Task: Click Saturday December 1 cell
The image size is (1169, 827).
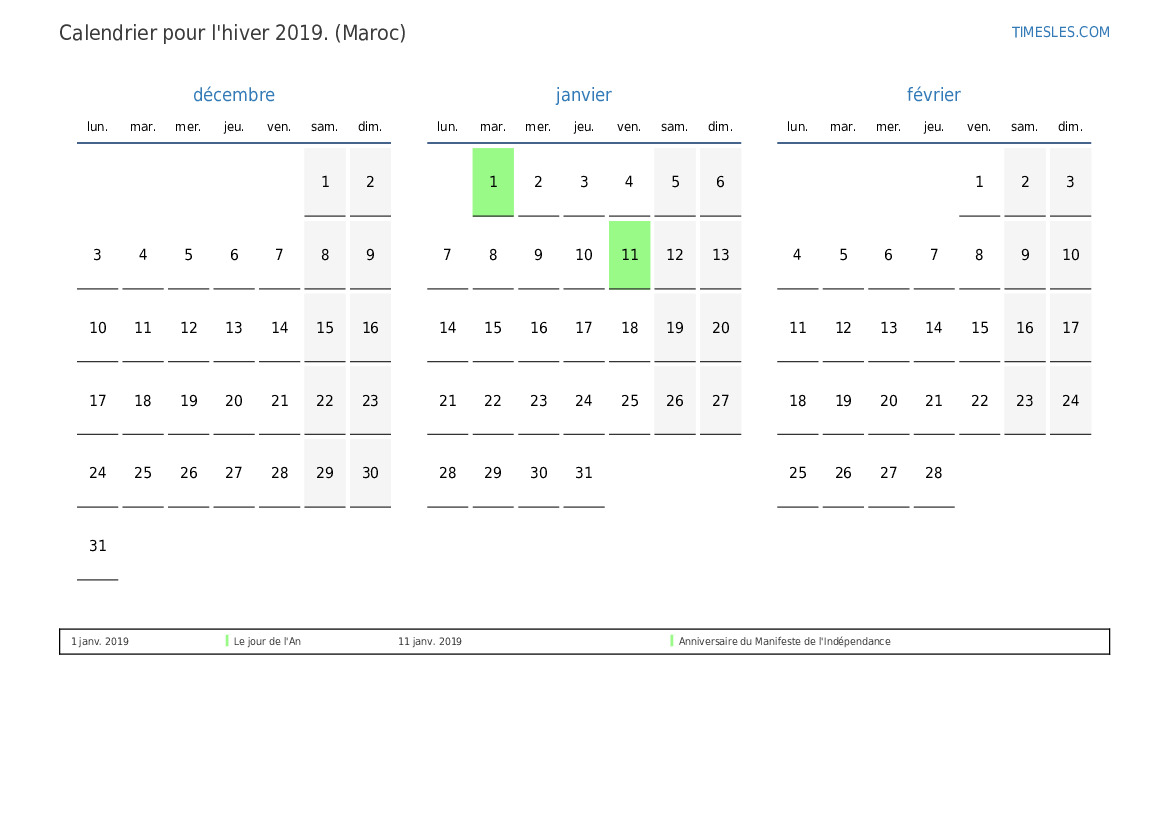Action: [325, 182]
